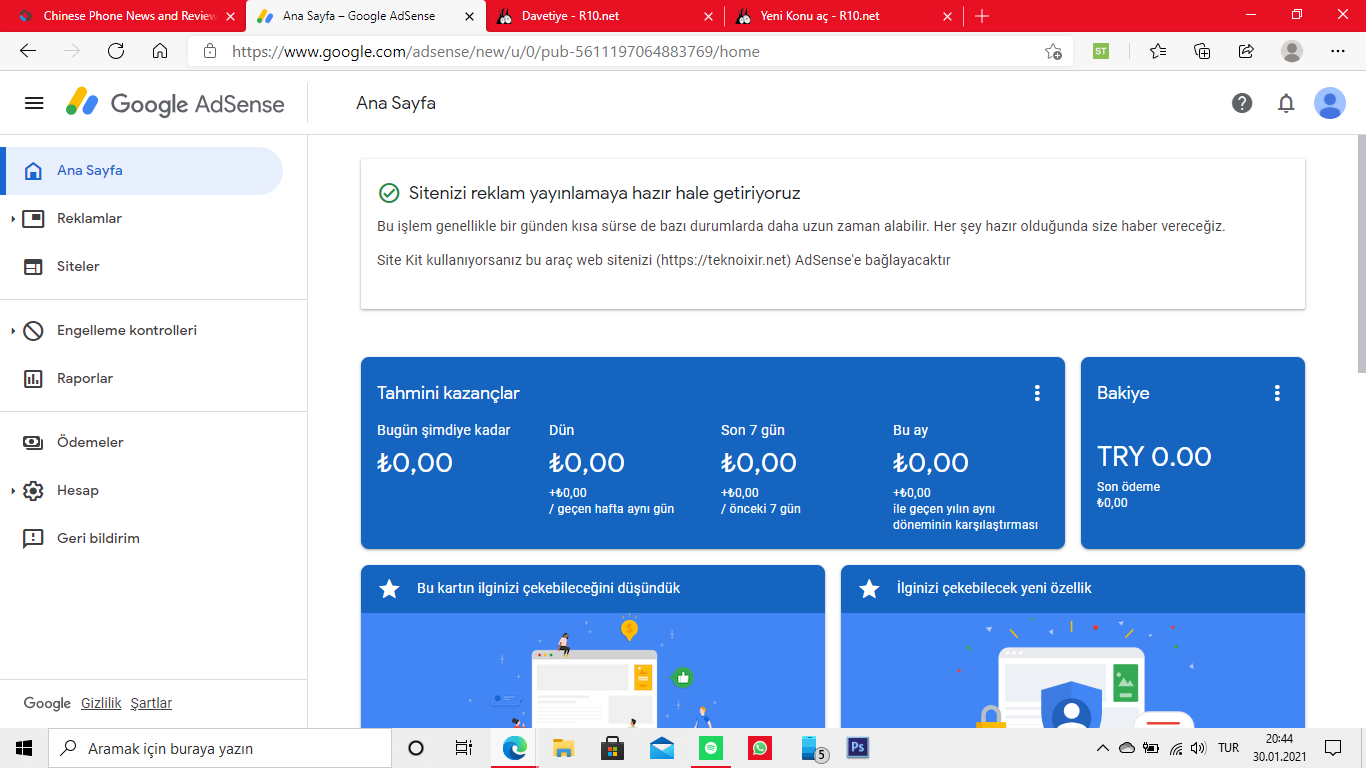Click the Reklamlar sidebar icon
Viewport: 1366px width, 768px height.
point(33,218)
